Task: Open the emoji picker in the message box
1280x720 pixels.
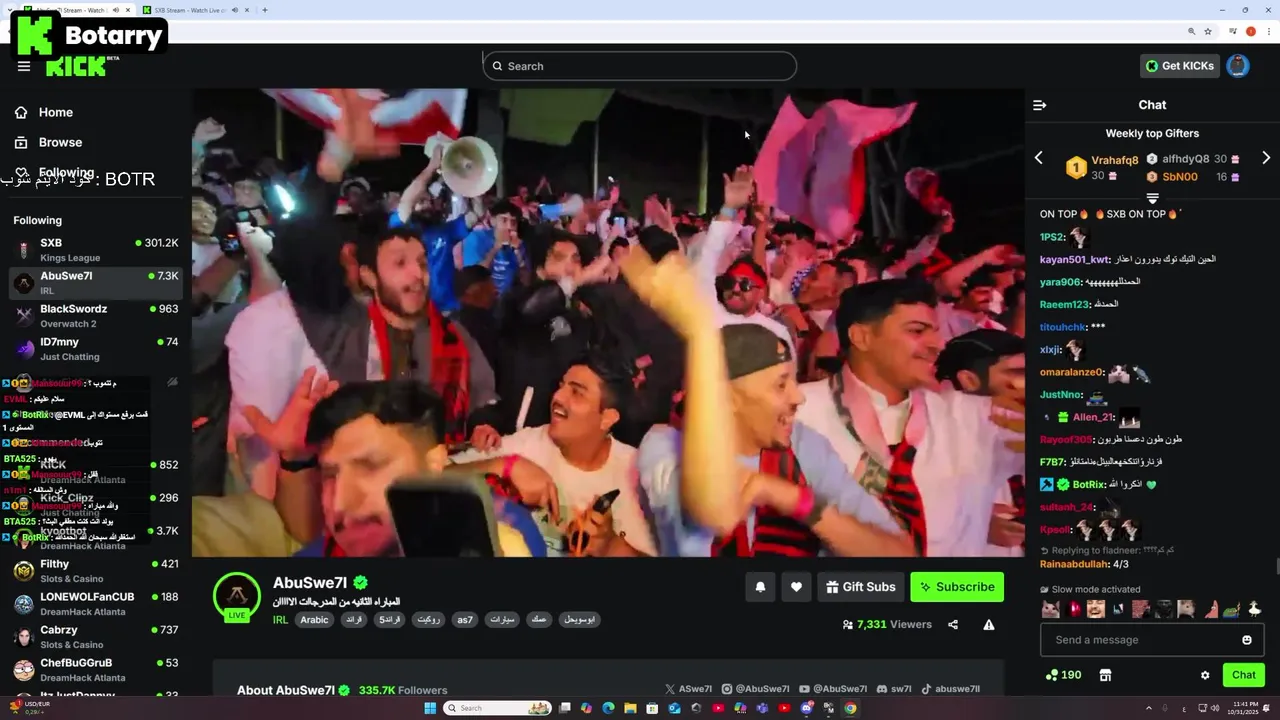Action: pos(1247,640)
